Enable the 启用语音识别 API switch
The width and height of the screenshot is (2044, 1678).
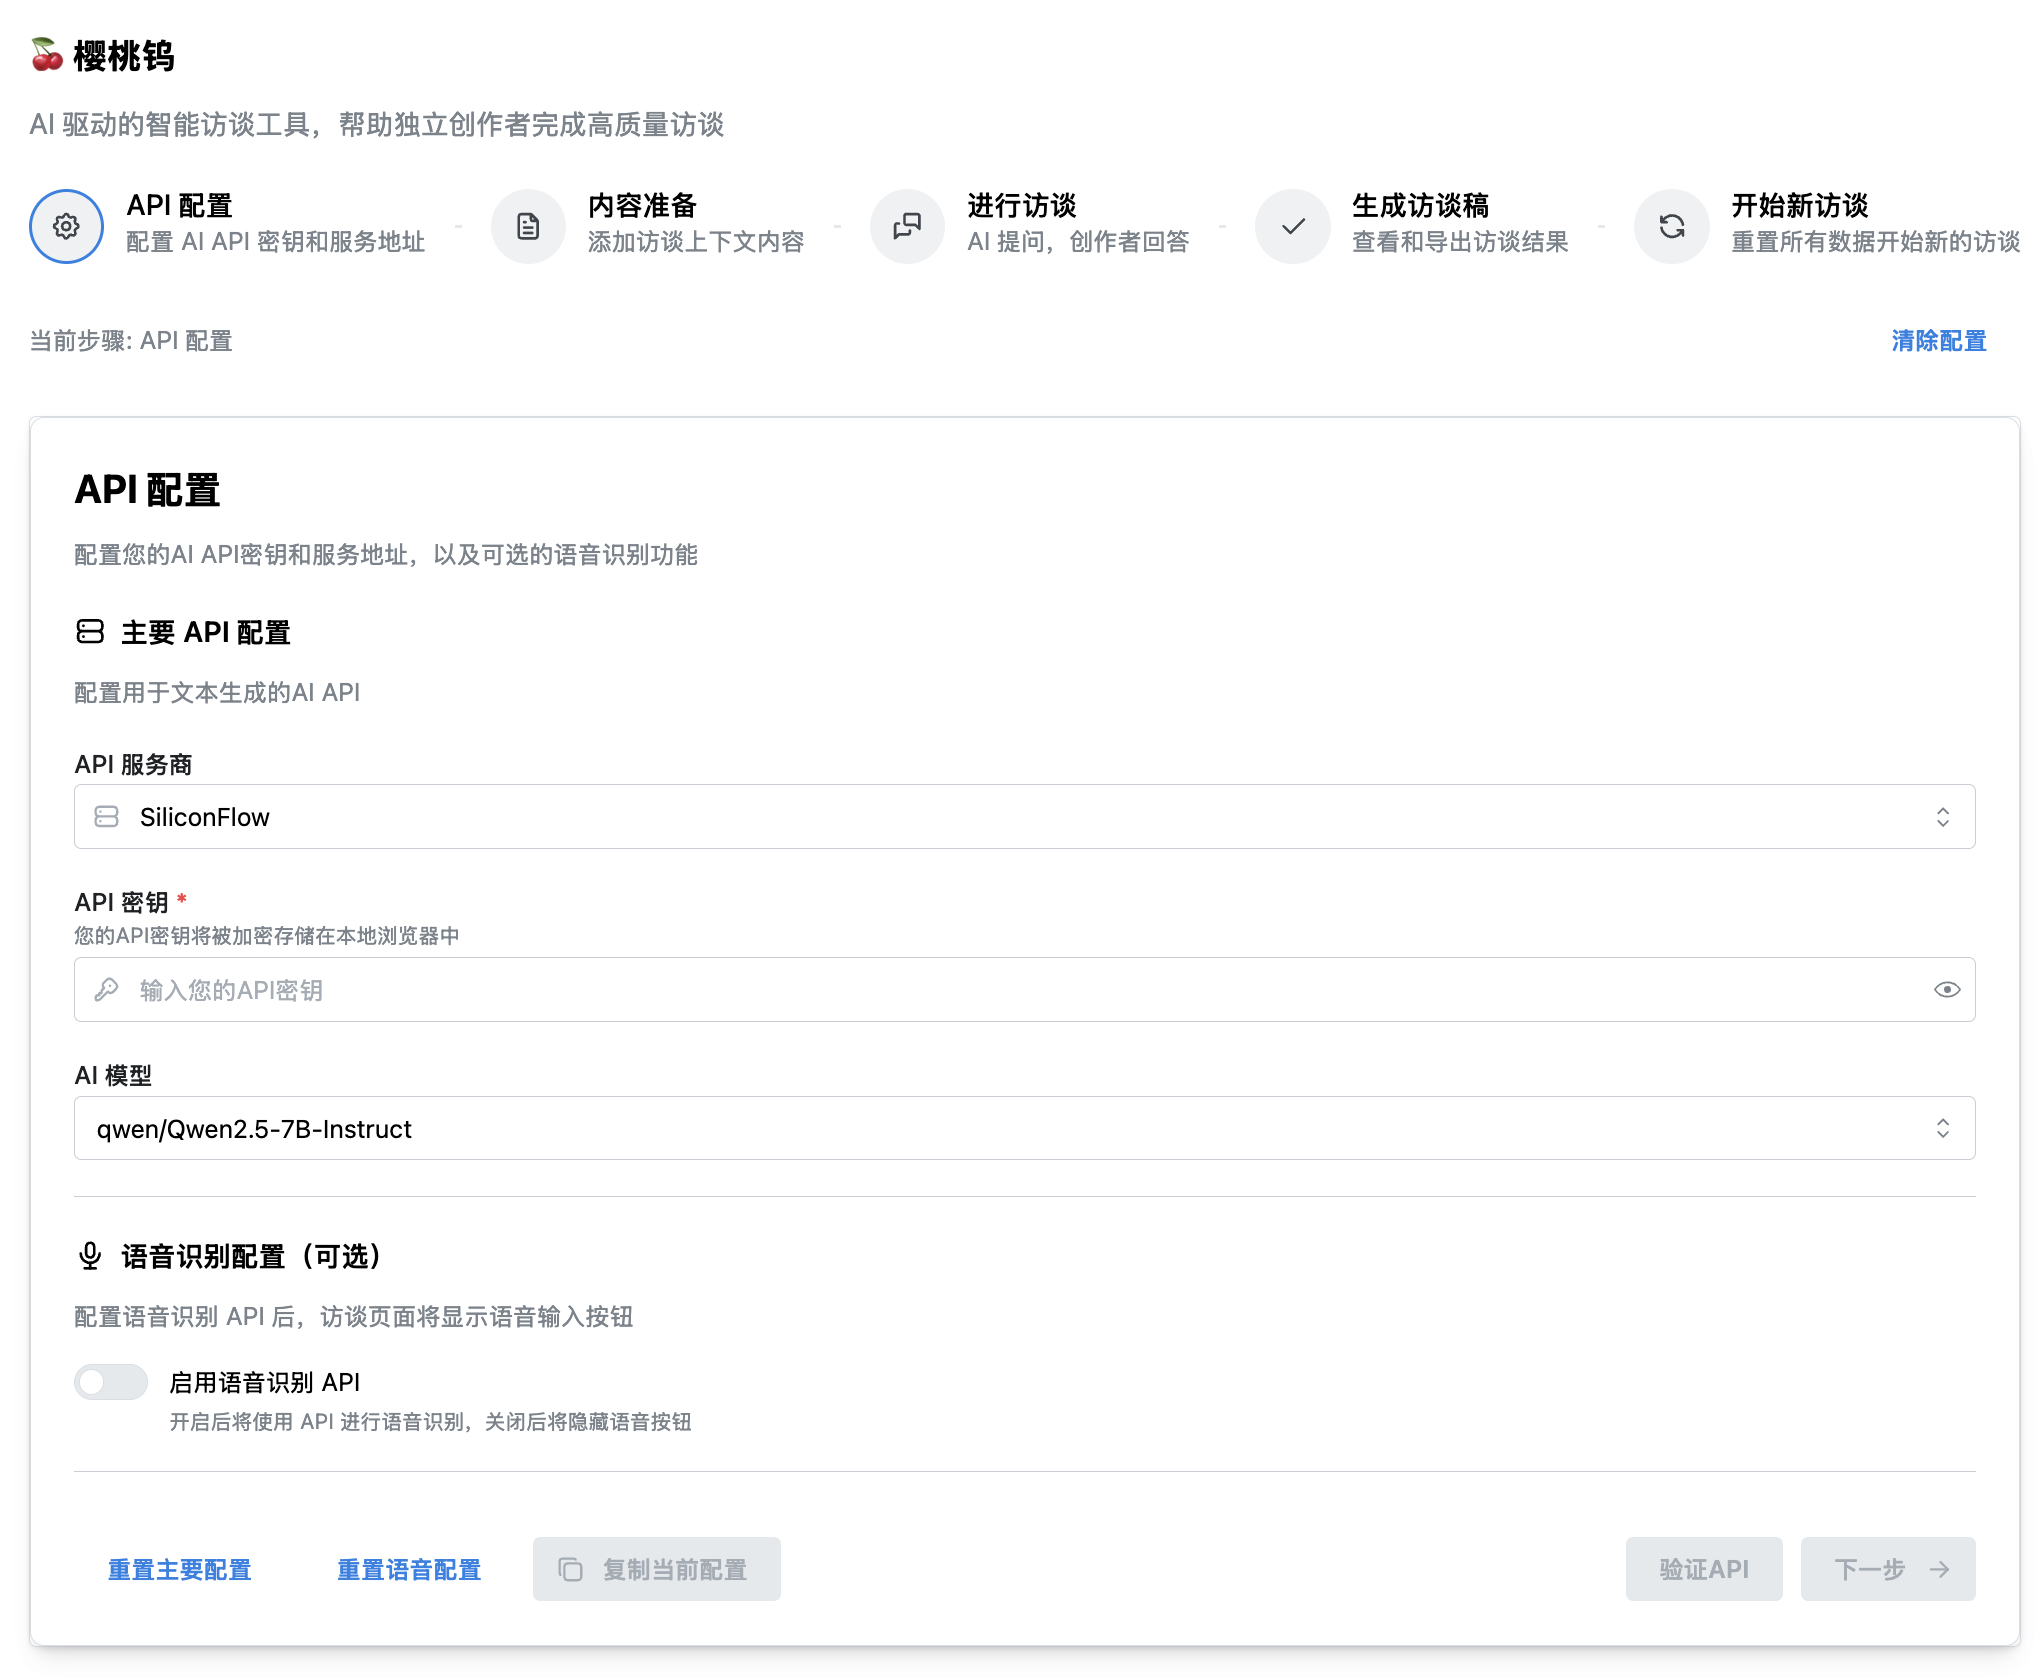click(111, 1382)
